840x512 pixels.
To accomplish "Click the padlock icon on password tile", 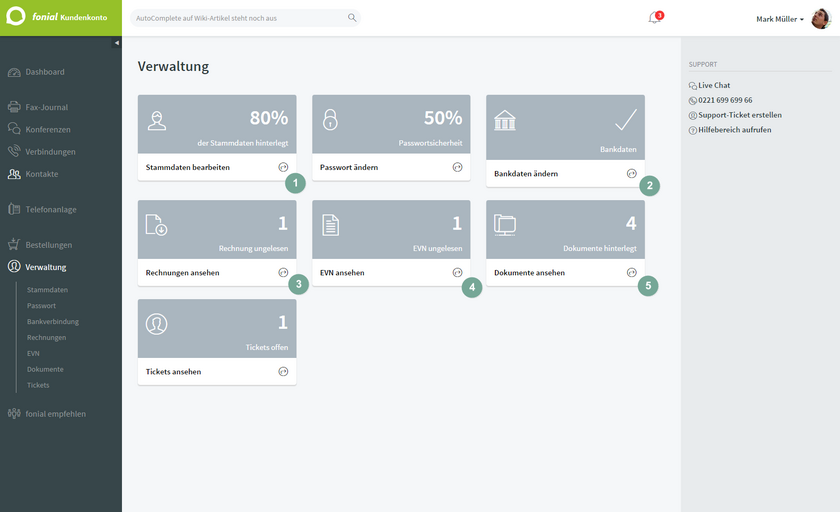I will (331, 119).
